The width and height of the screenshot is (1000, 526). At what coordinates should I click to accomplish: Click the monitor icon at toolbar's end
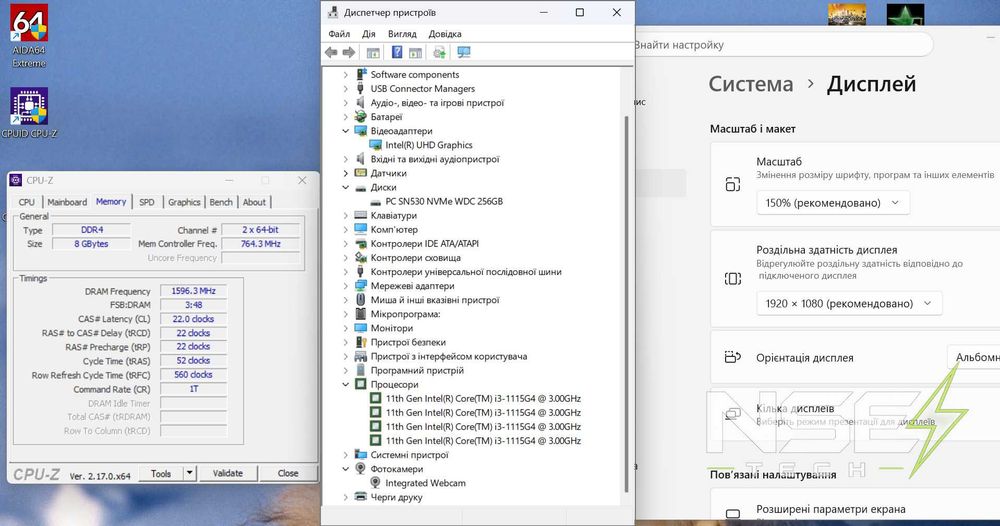(x=464, y=52)
